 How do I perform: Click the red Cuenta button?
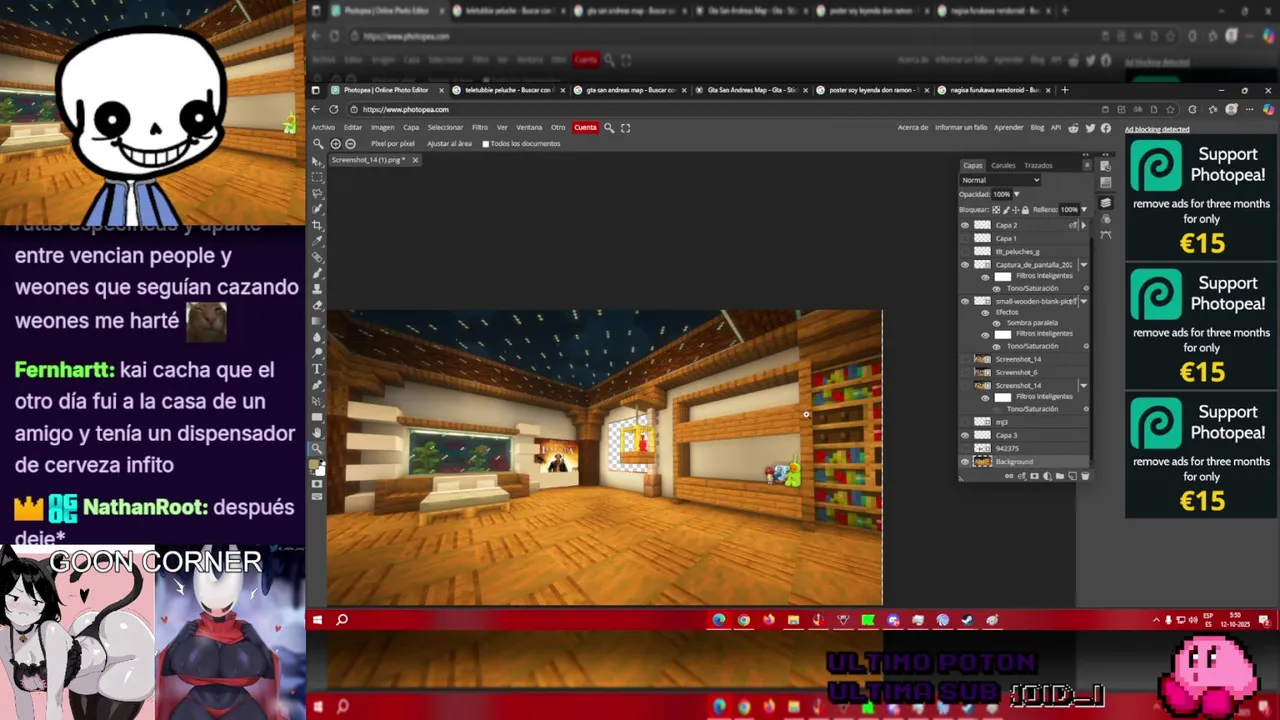585,128
